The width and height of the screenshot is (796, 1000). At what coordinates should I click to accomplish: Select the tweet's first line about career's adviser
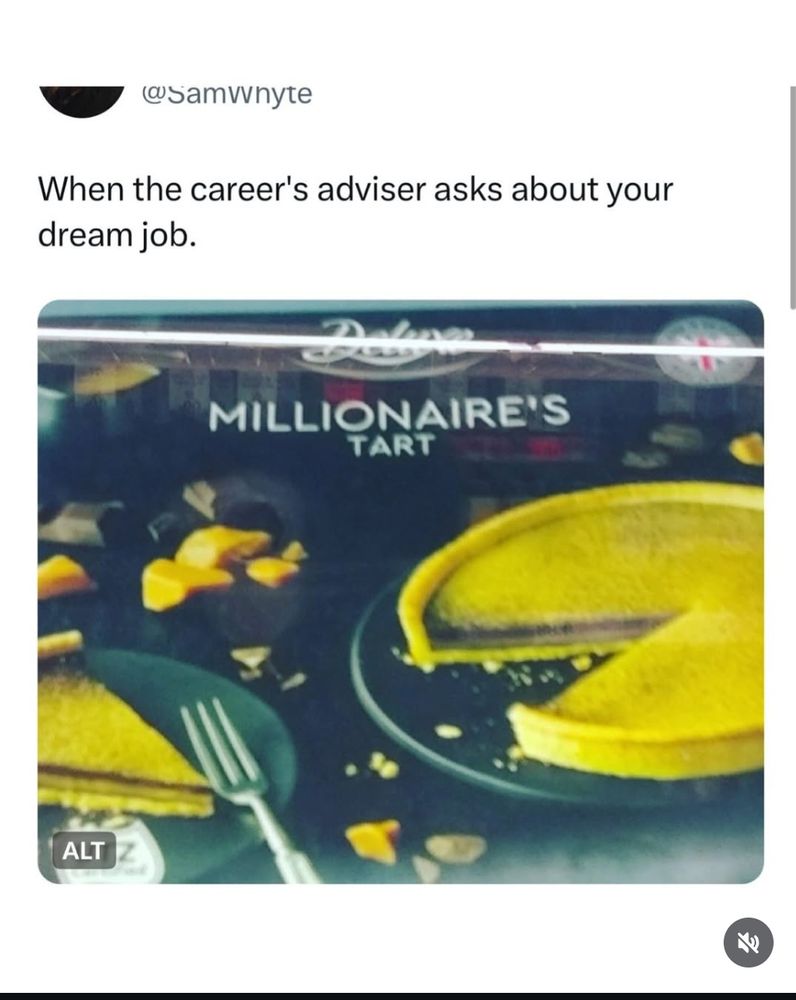coord(355,190)
